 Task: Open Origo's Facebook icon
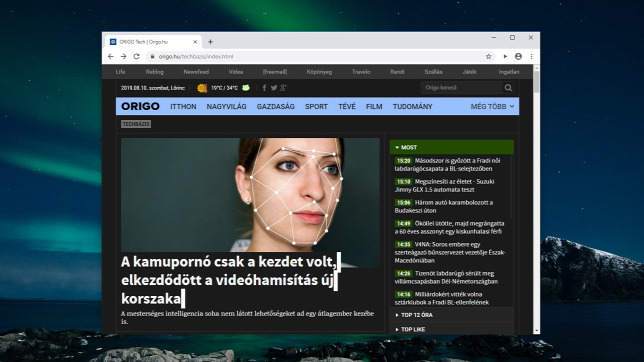[x=264, y=88]
